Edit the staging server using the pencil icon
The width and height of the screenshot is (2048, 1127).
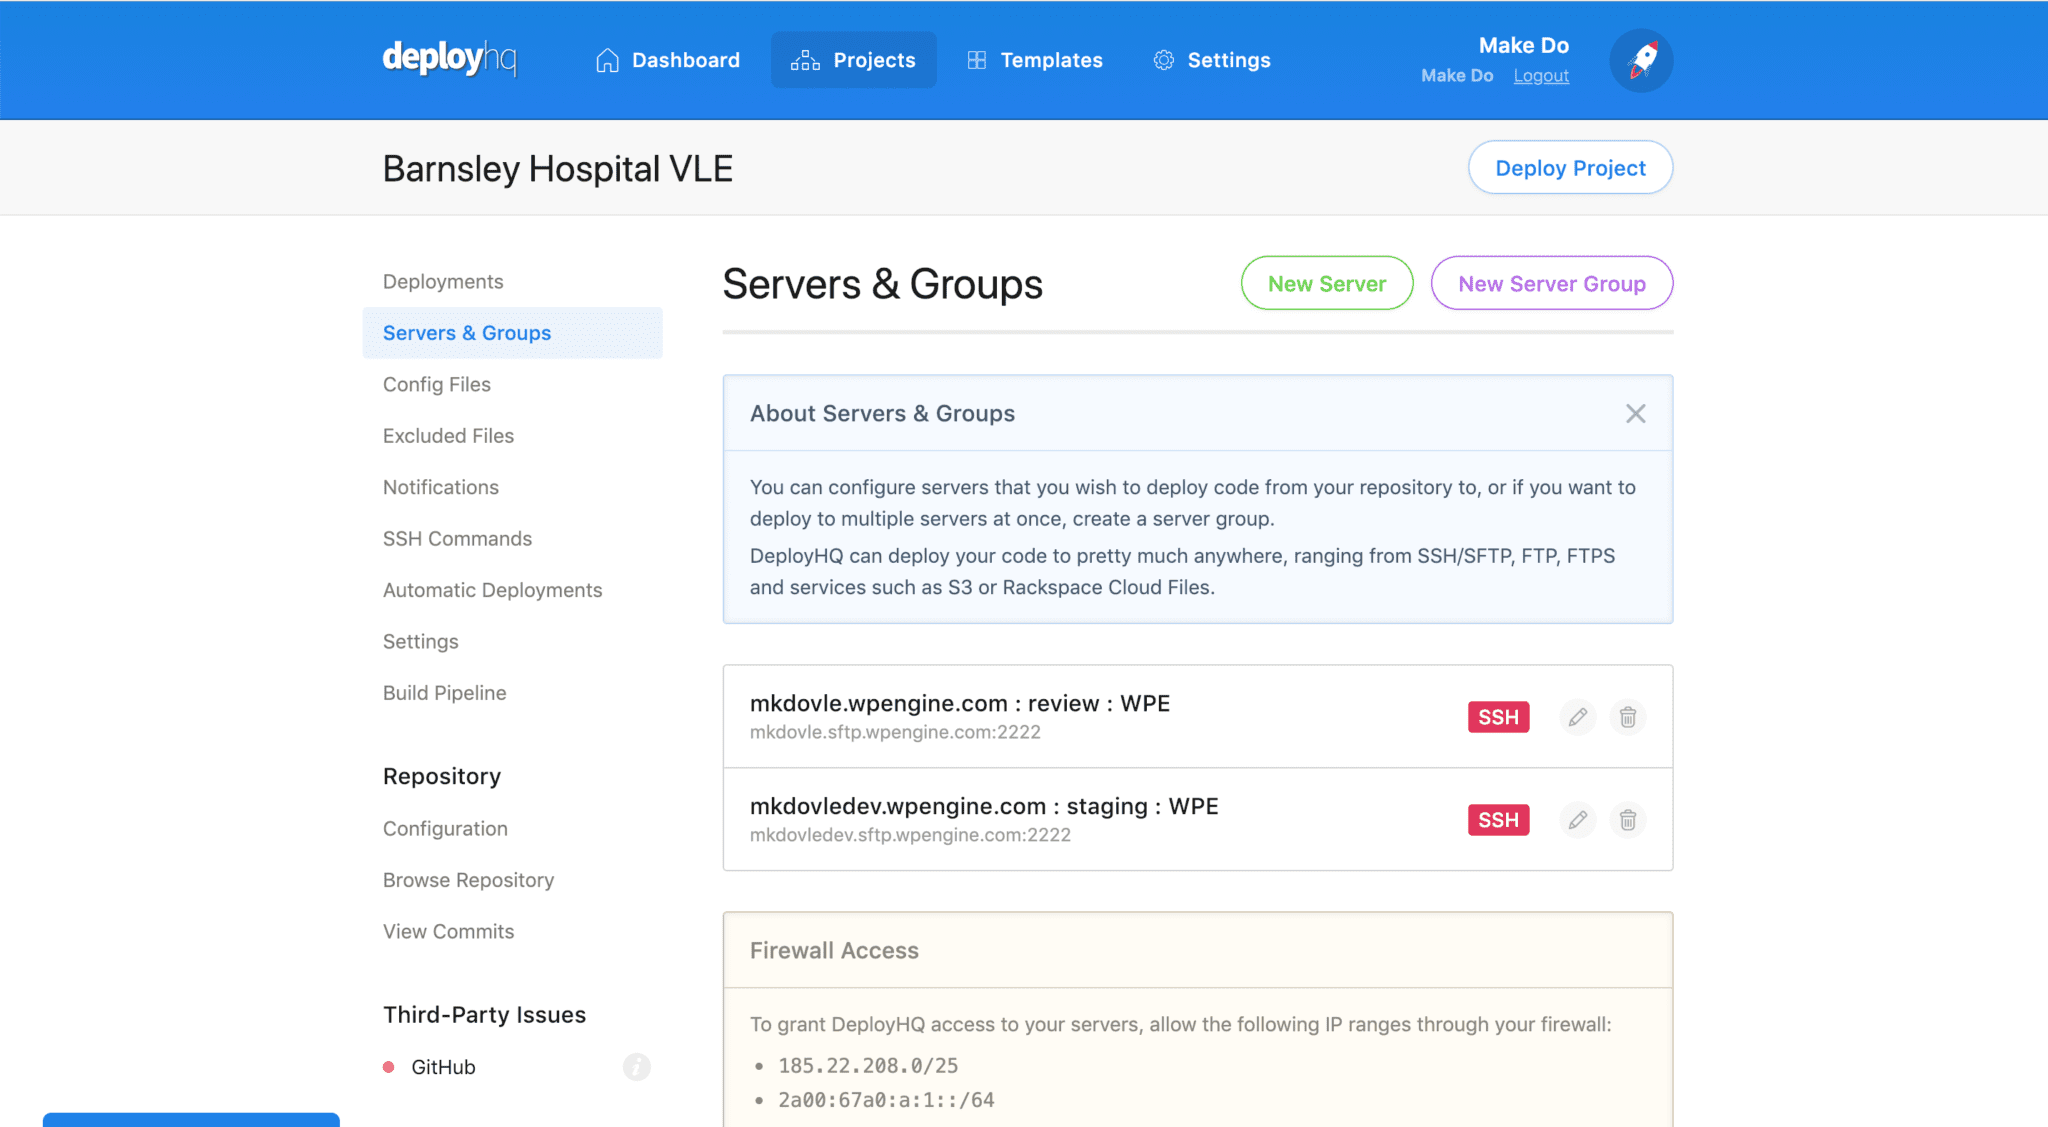coord(1578,820)
